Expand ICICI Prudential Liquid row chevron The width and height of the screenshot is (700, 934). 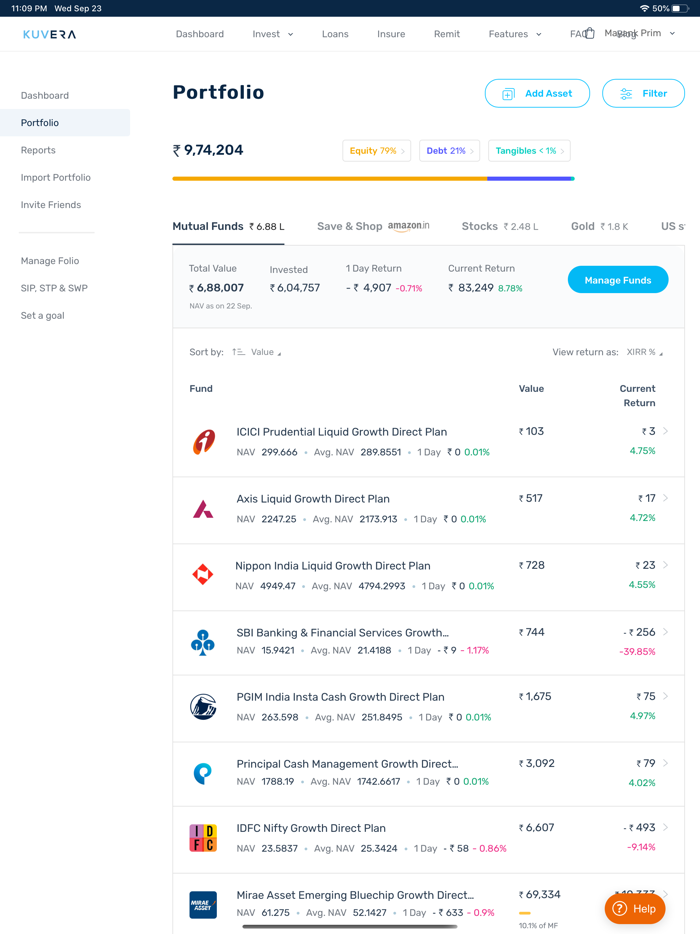(x=665, y=431)
